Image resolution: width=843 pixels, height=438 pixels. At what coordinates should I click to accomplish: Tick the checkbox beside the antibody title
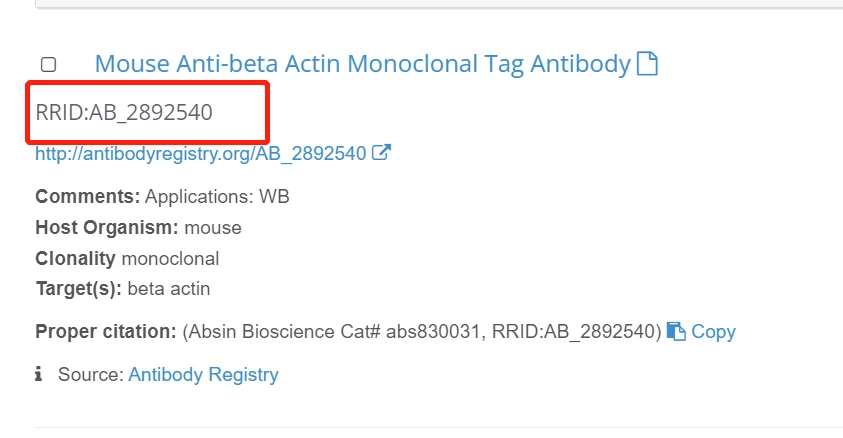click(x=48, y=65)
